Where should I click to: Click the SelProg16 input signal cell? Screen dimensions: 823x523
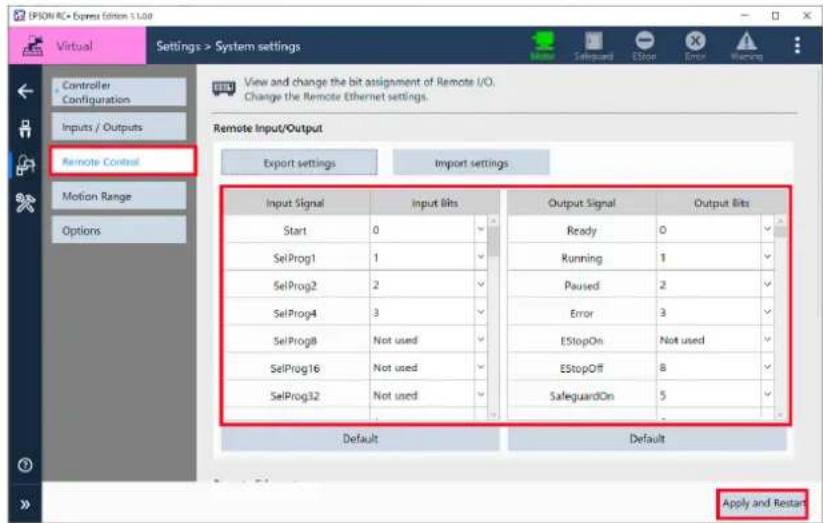pos(295,368)
